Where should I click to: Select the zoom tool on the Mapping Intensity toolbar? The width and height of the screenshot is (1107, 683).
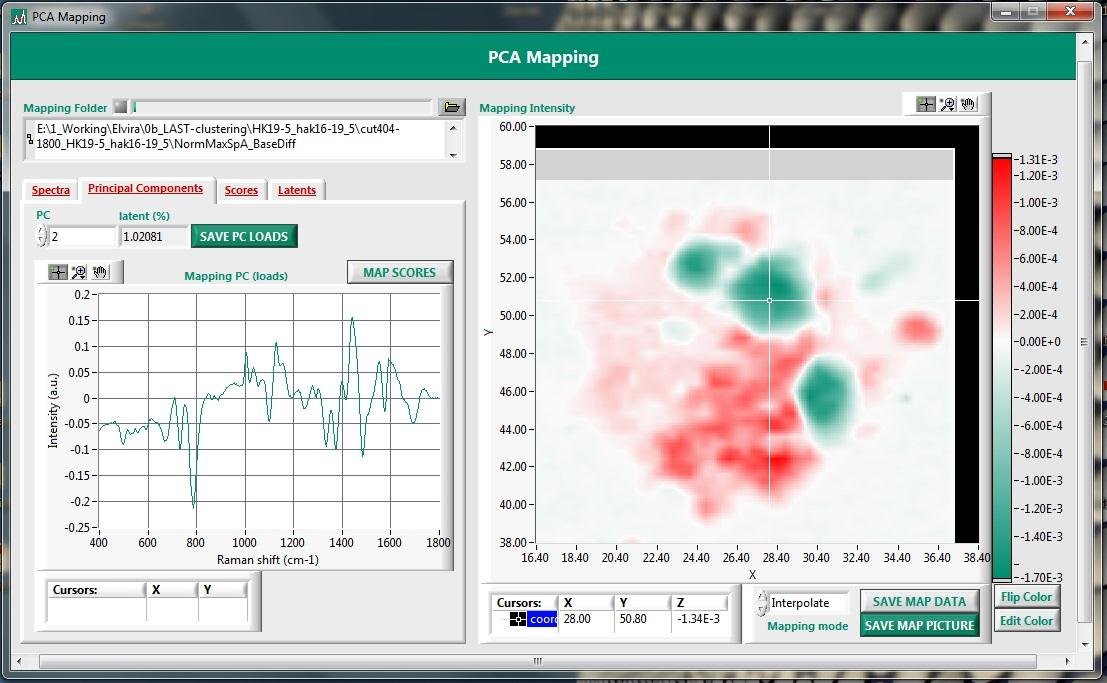(946, 103)
